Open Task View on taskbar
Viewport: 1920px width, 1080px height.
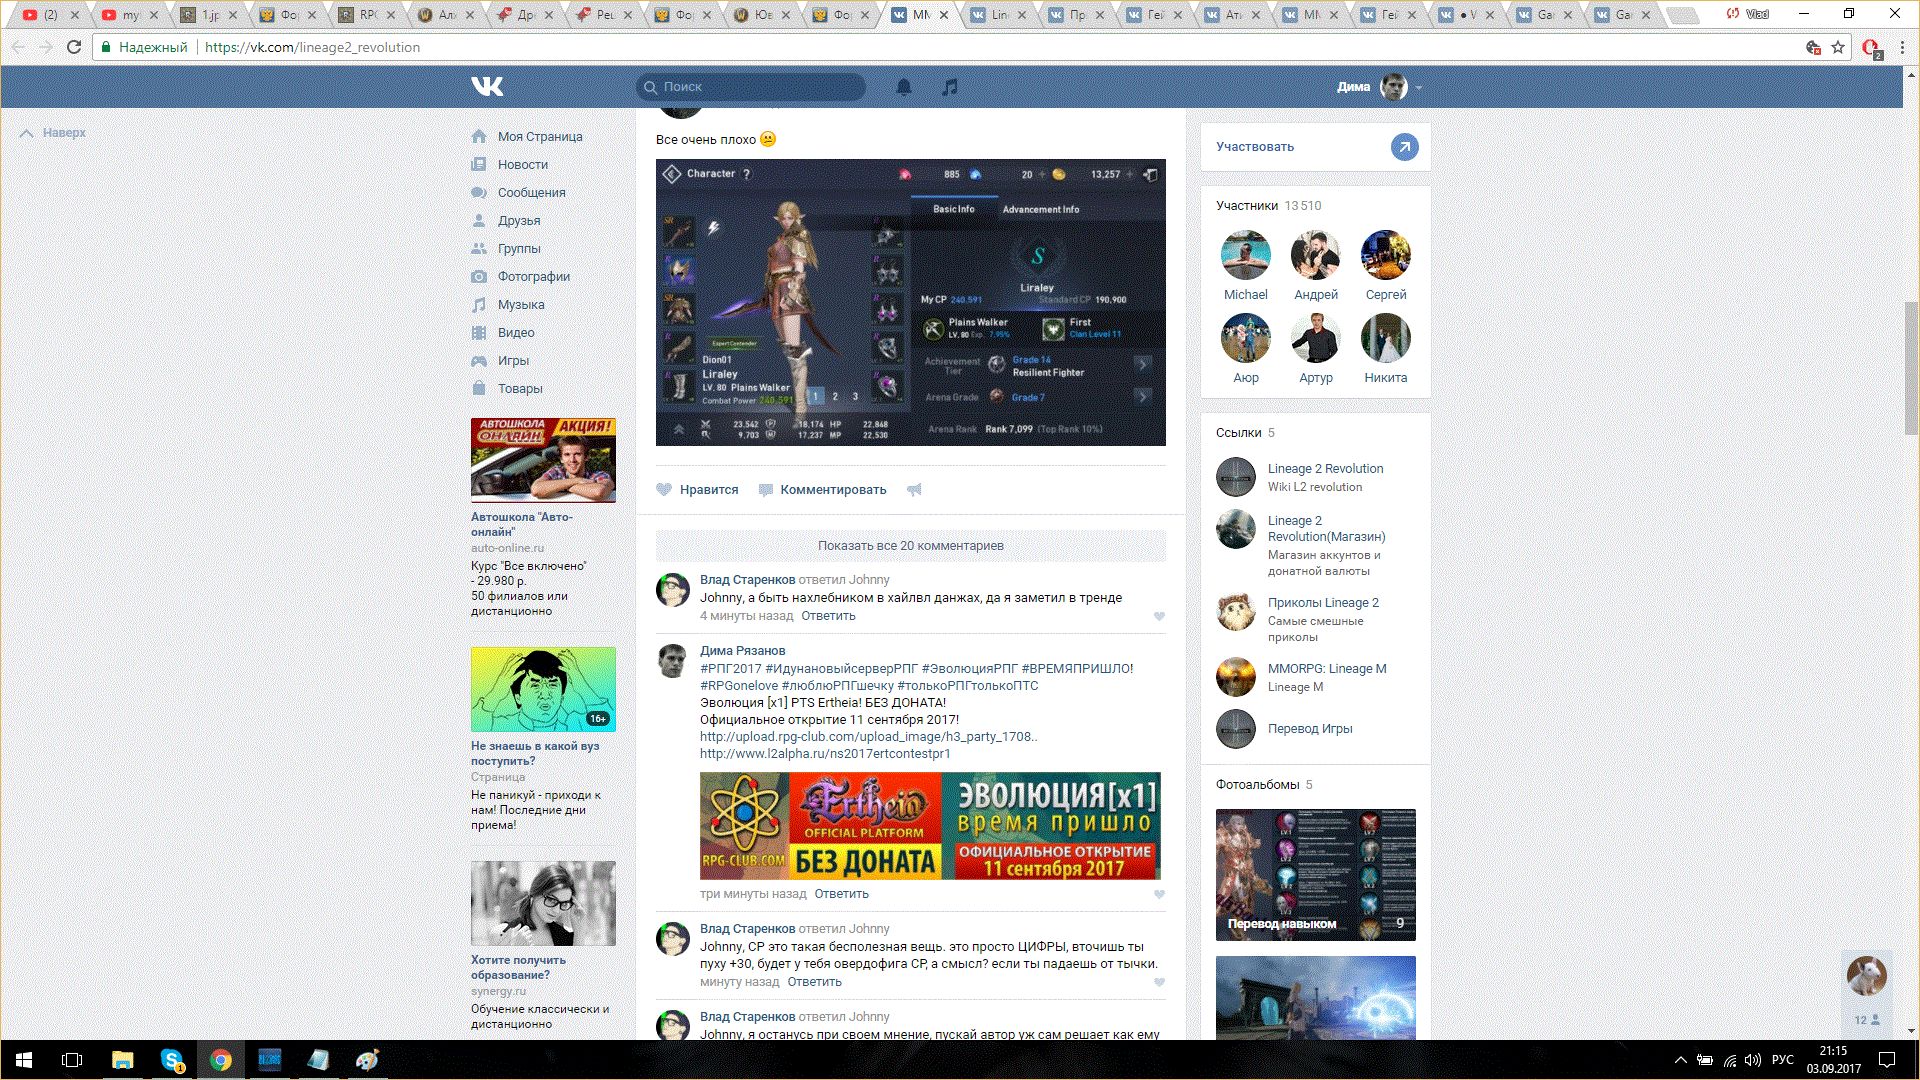coord(72,1060)
